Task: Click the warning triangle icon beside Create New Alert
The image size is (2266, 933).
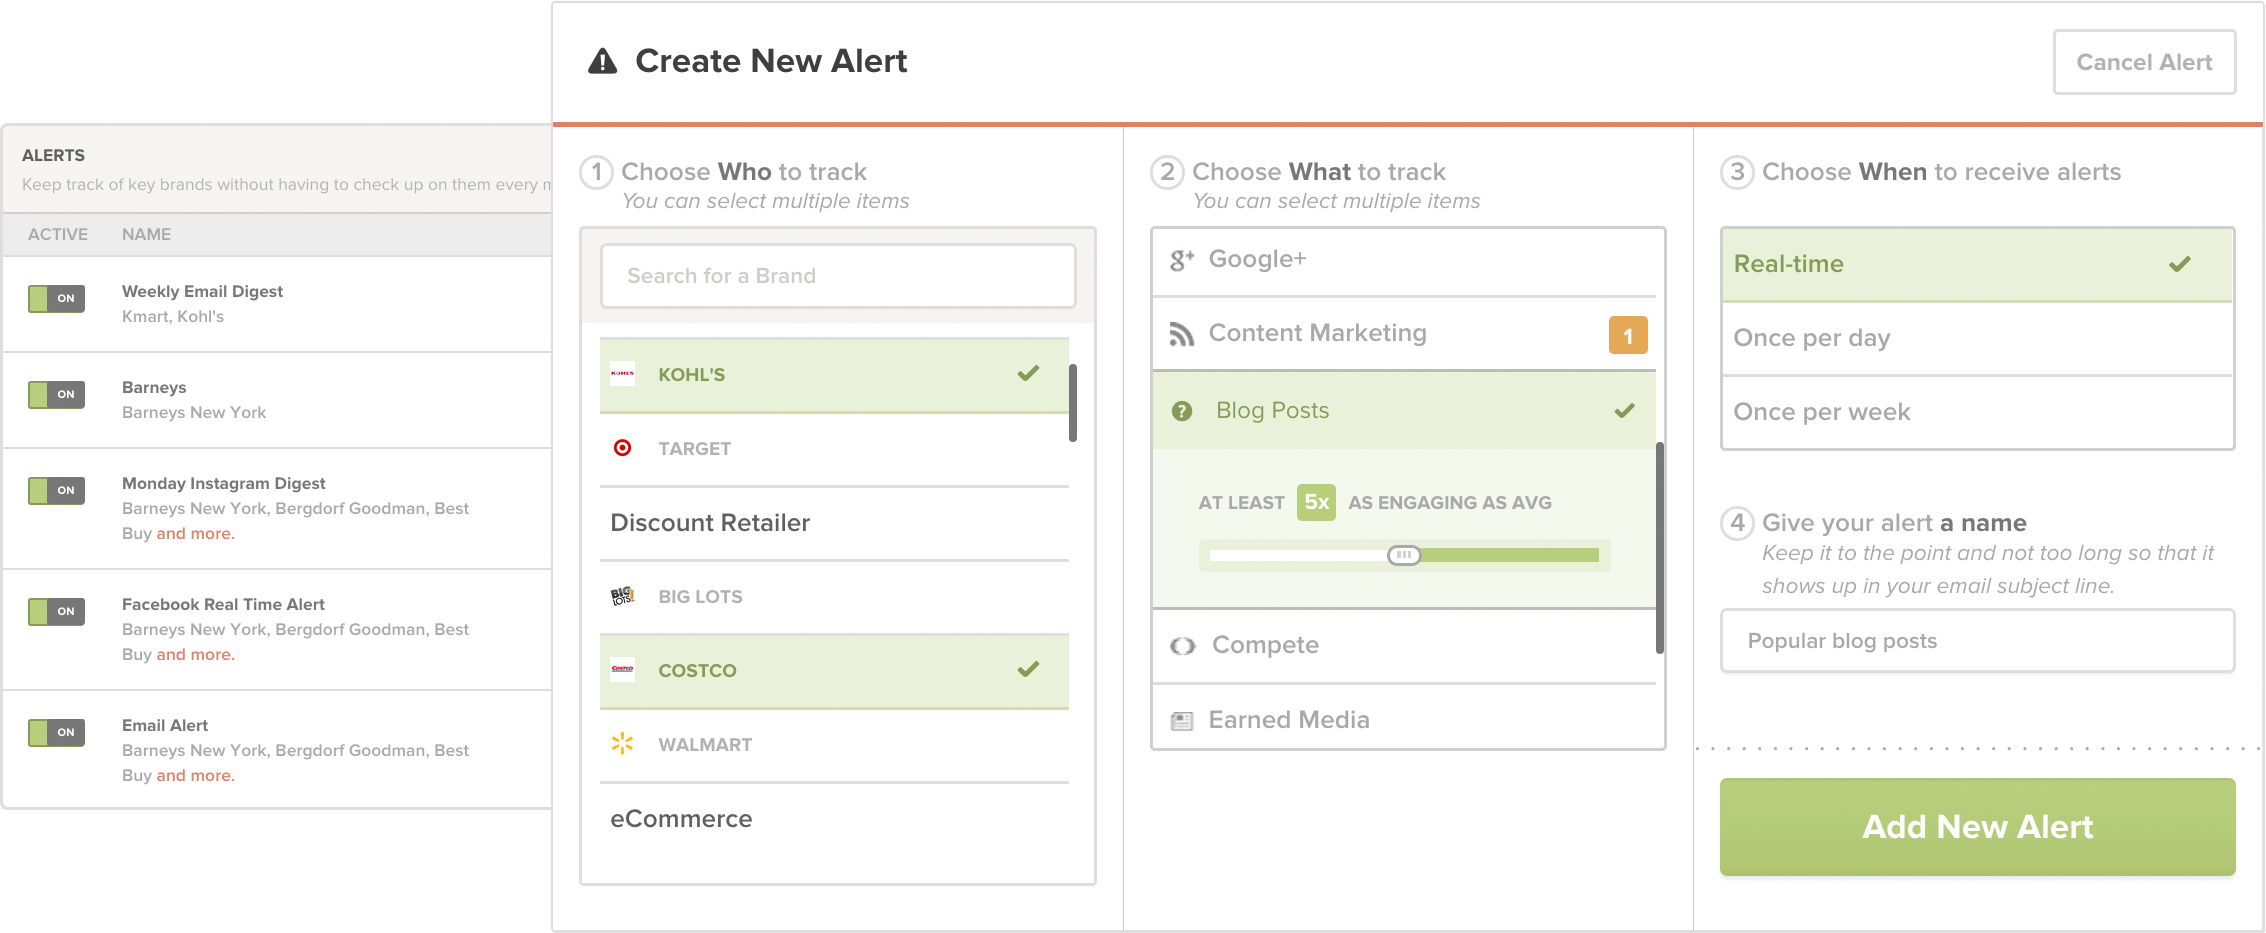Action: pos(602,62)
